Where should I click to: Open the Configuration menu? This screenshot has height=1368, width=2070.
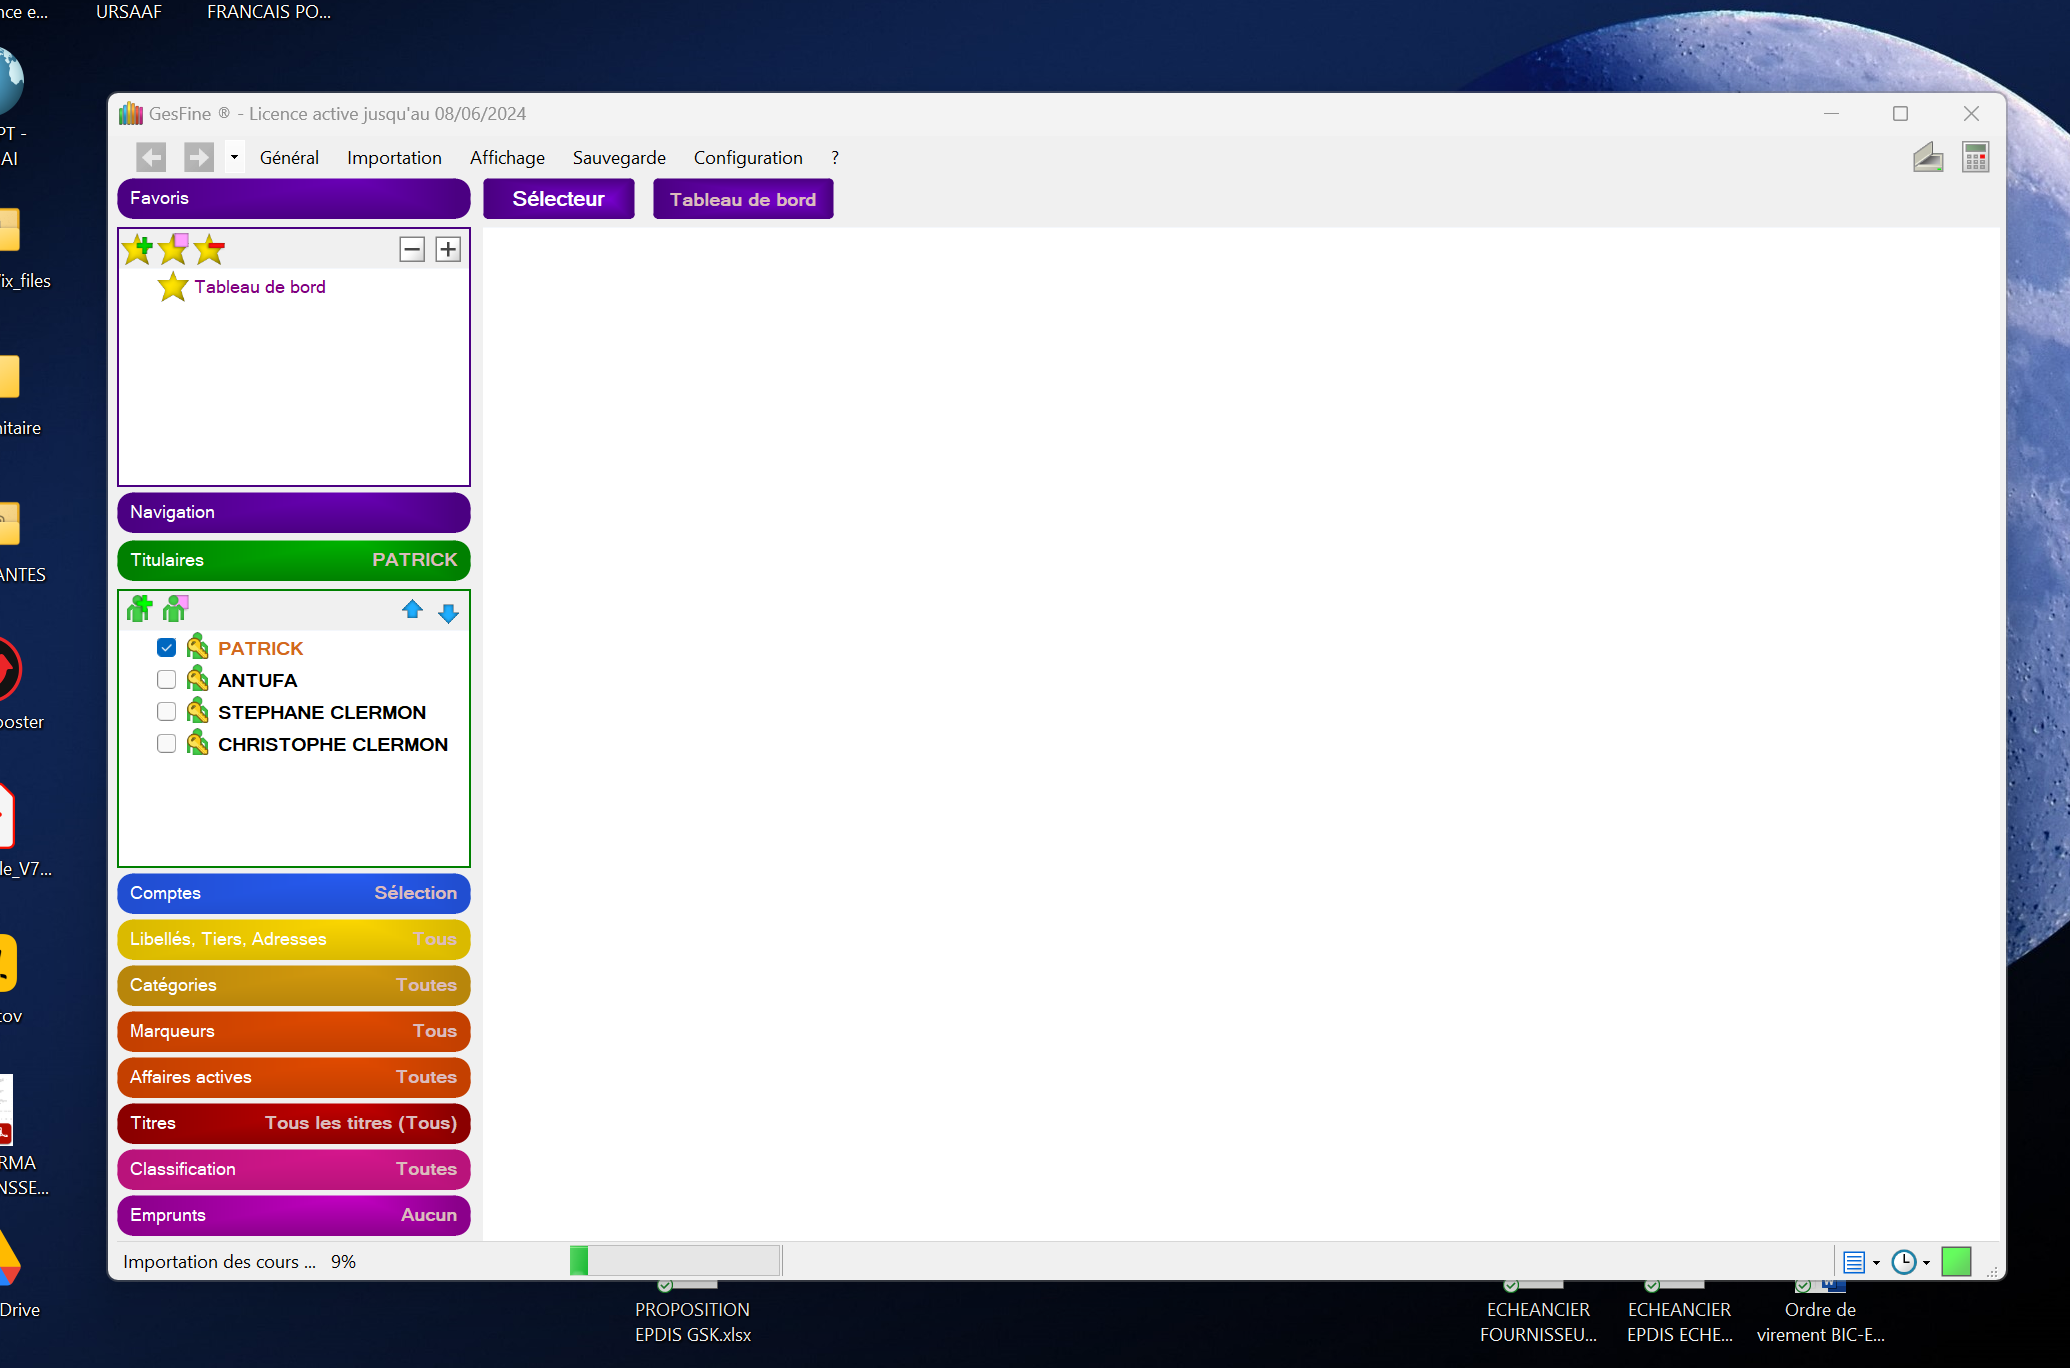pos(747,158)
